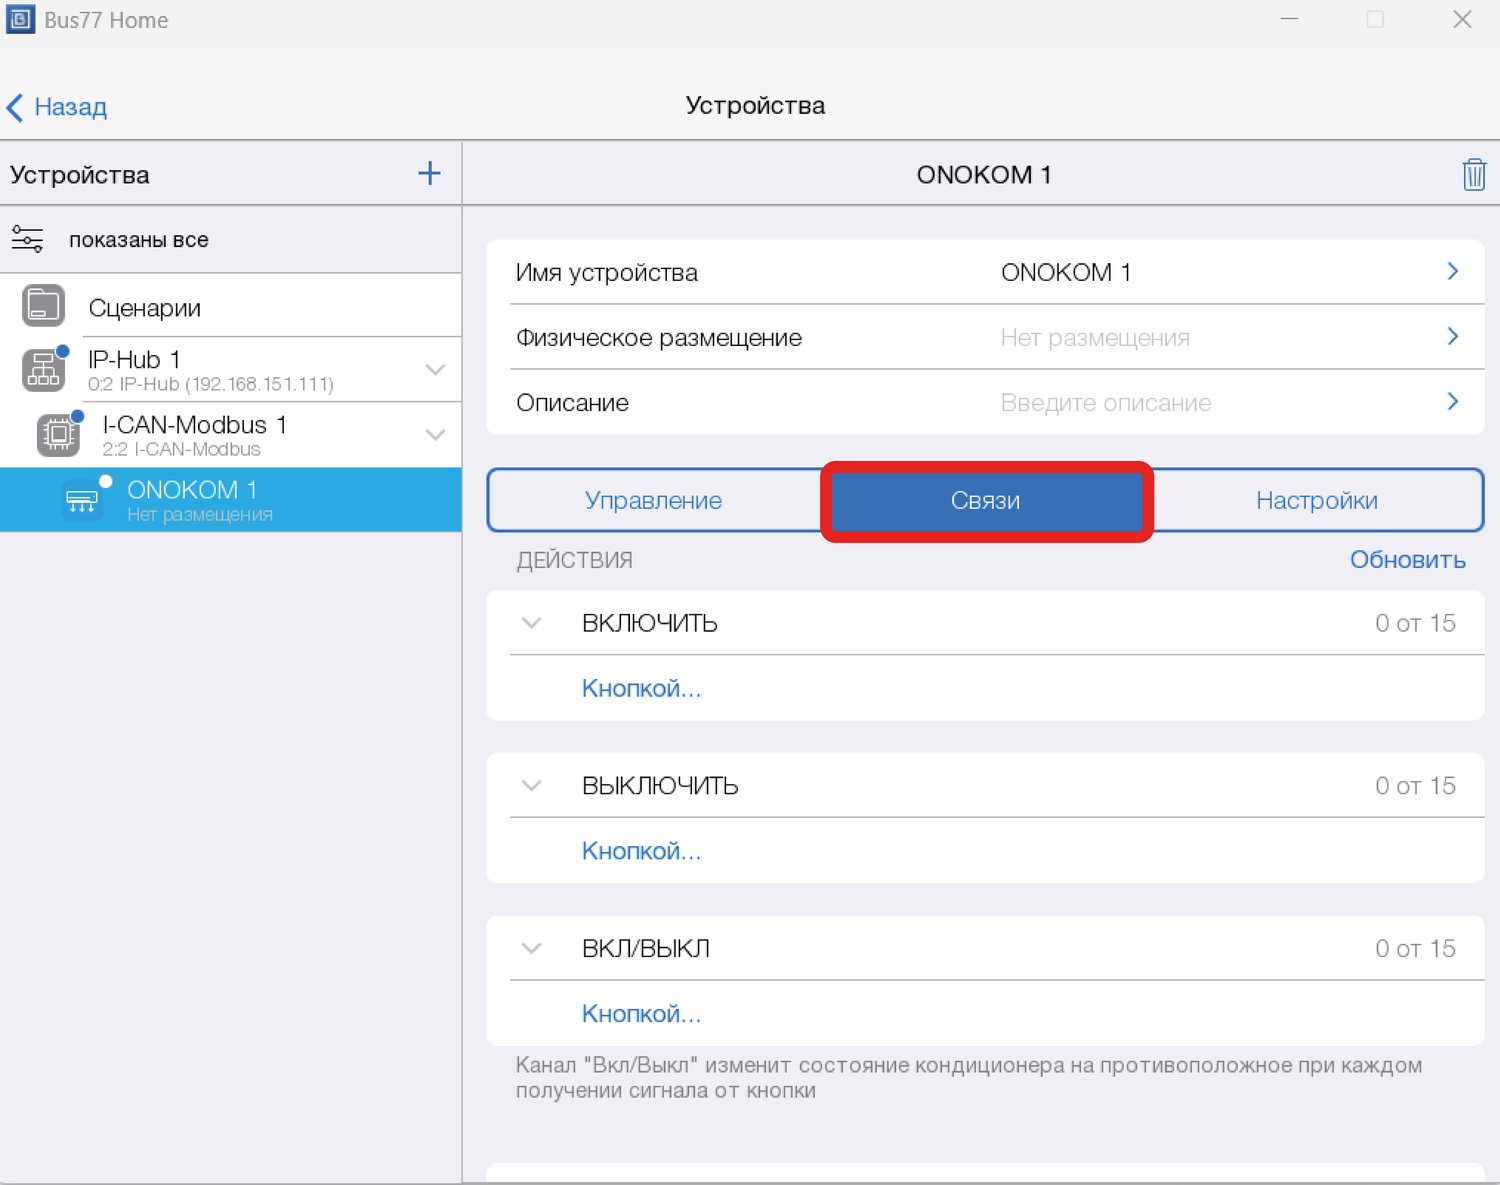Screen dimensions: 1500x1185
Task: Click the Сценарии folder icon
Action: (x=43, y=306)
